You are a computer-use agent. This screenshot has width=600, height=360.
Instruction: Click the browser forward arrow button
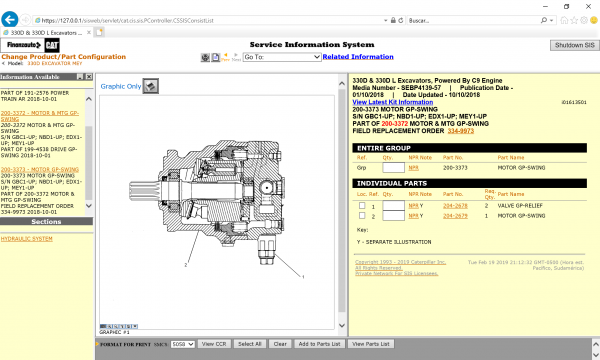click(25, 20)
